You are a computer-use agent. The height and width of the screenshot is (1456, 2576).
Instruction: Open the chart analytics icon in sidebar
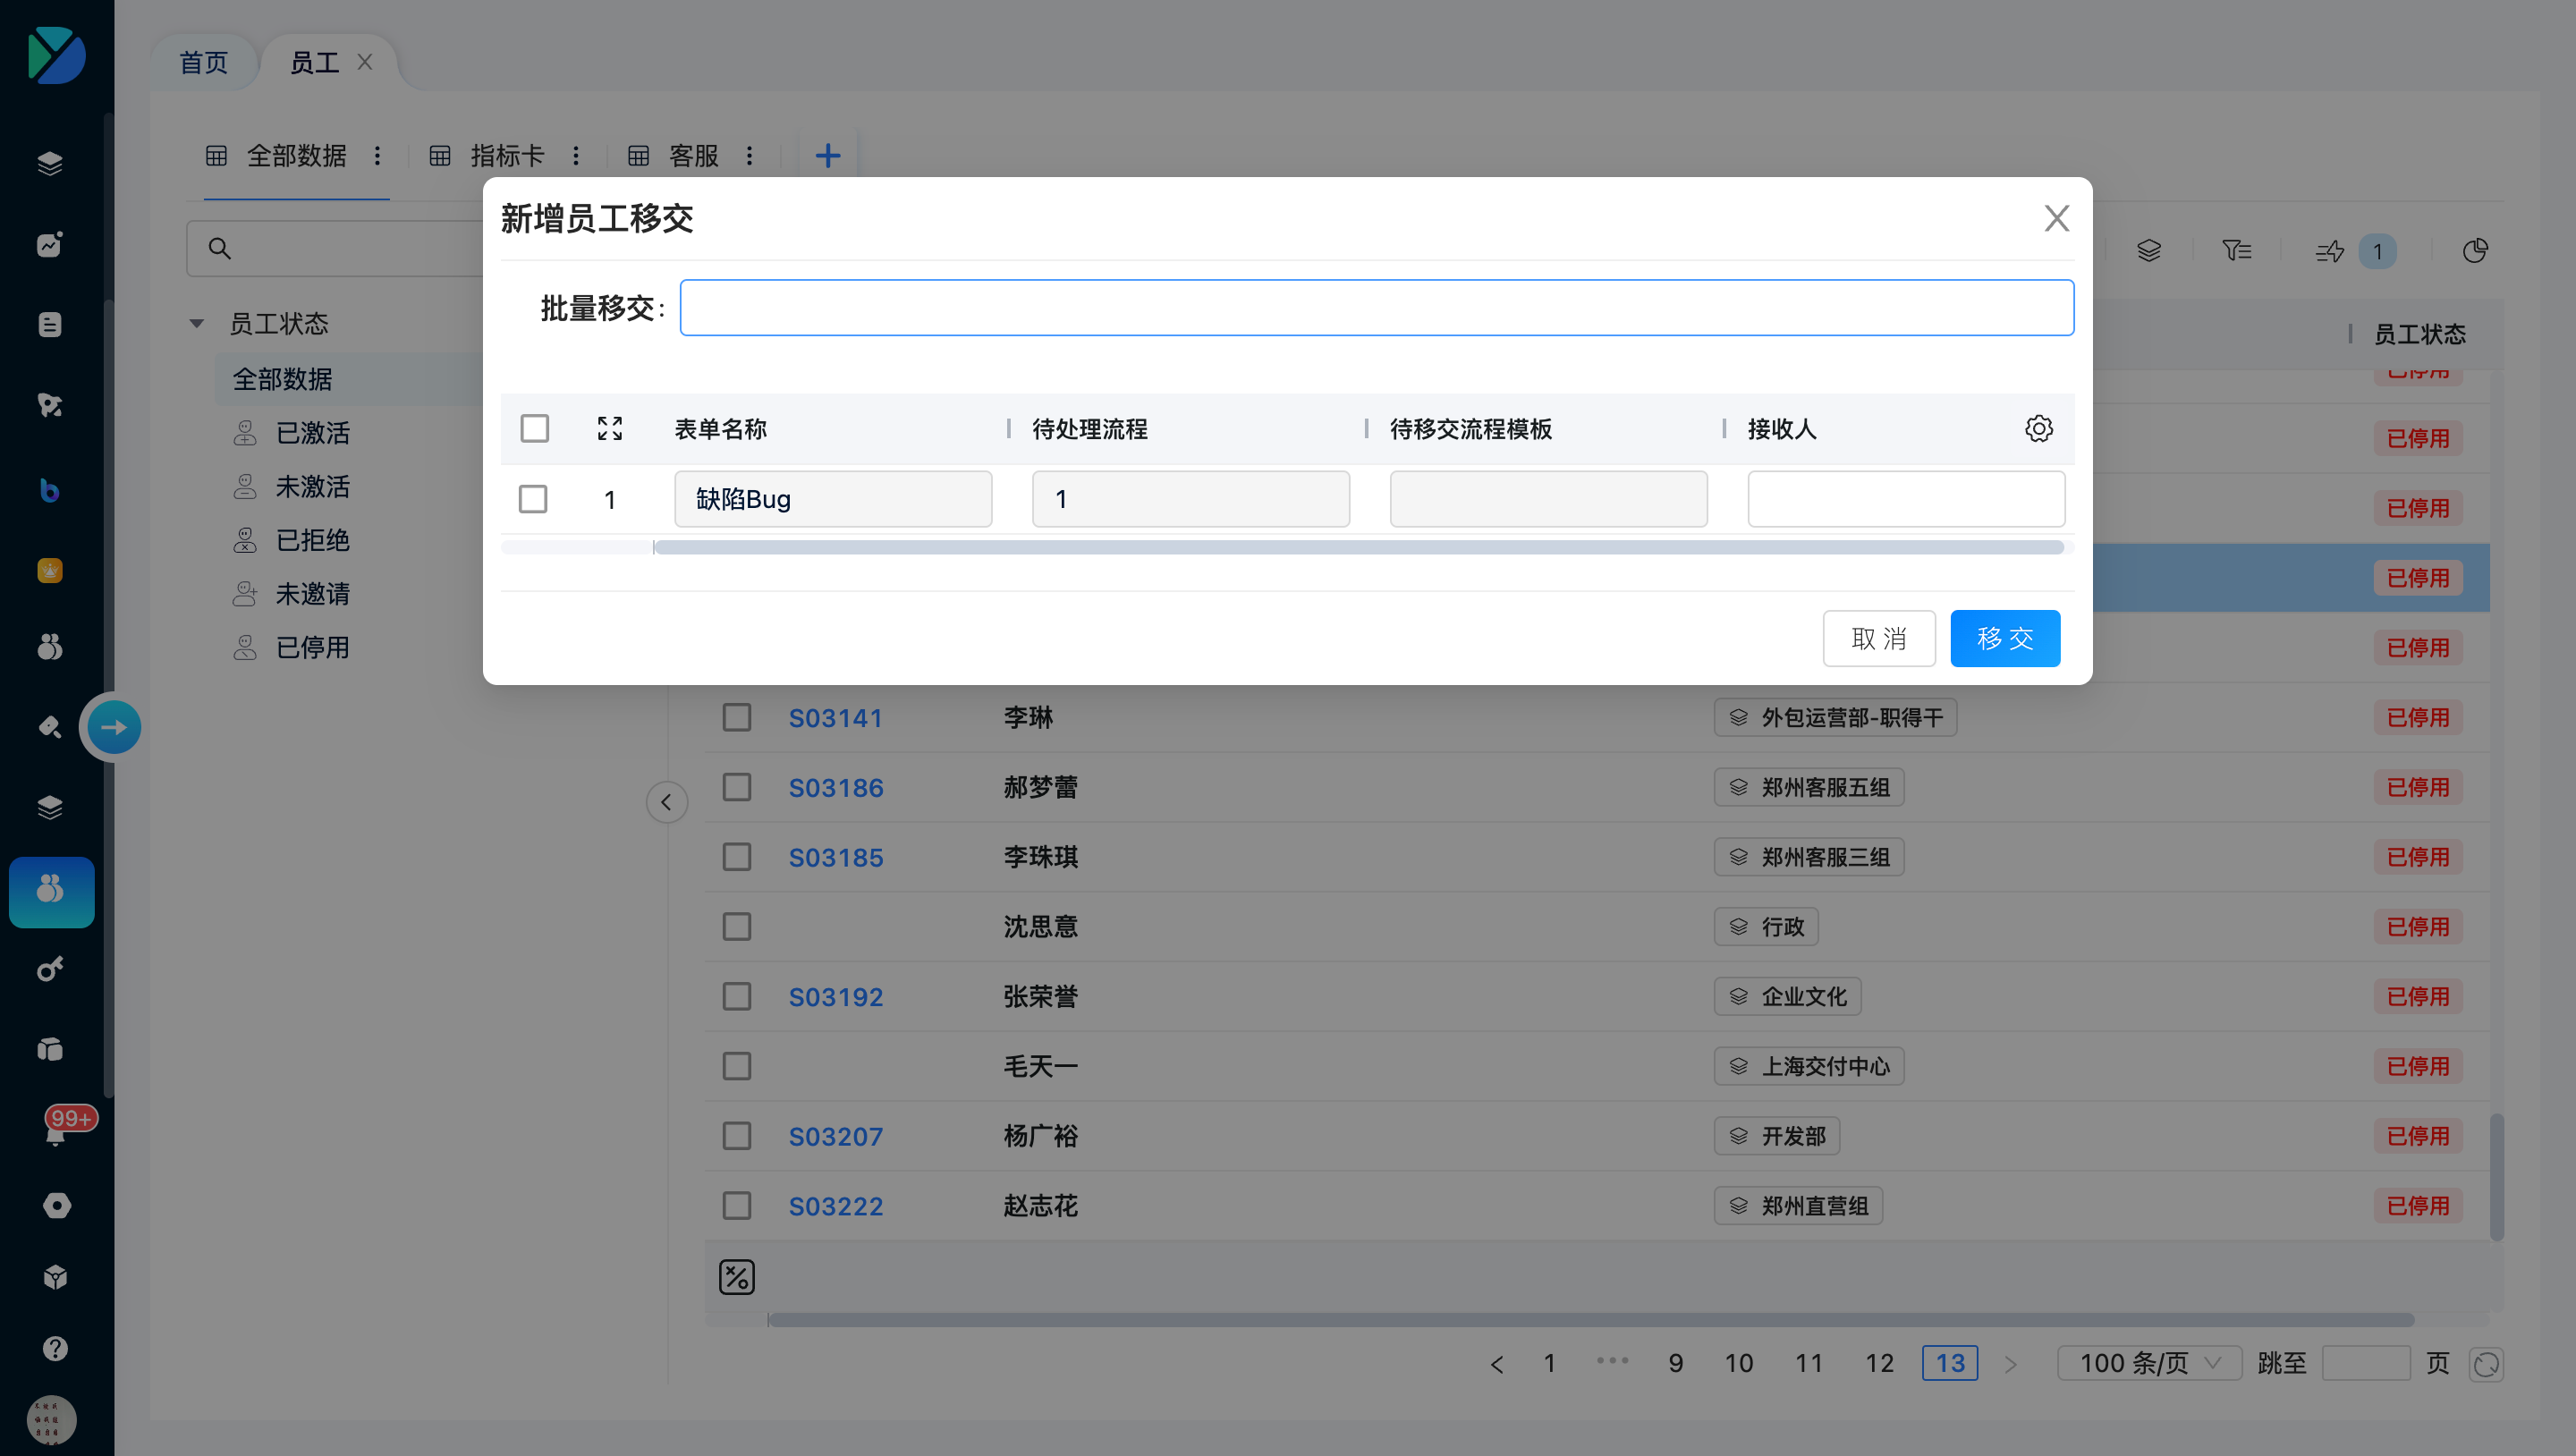(50, 244)
